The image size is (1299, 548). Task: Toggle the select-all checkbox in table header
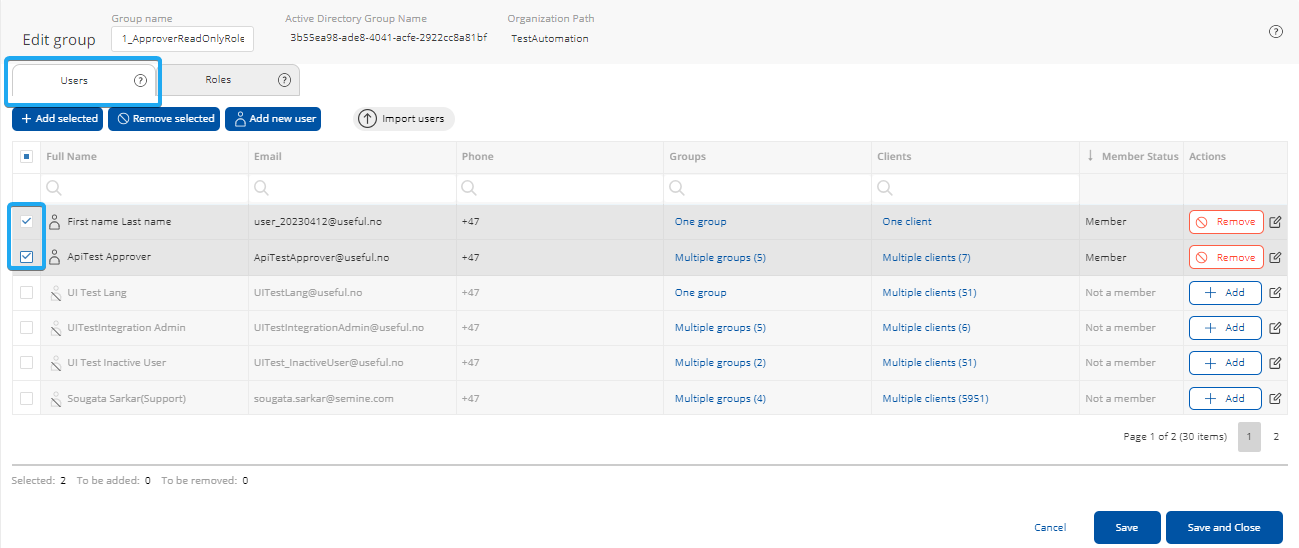tap(27, 157)
